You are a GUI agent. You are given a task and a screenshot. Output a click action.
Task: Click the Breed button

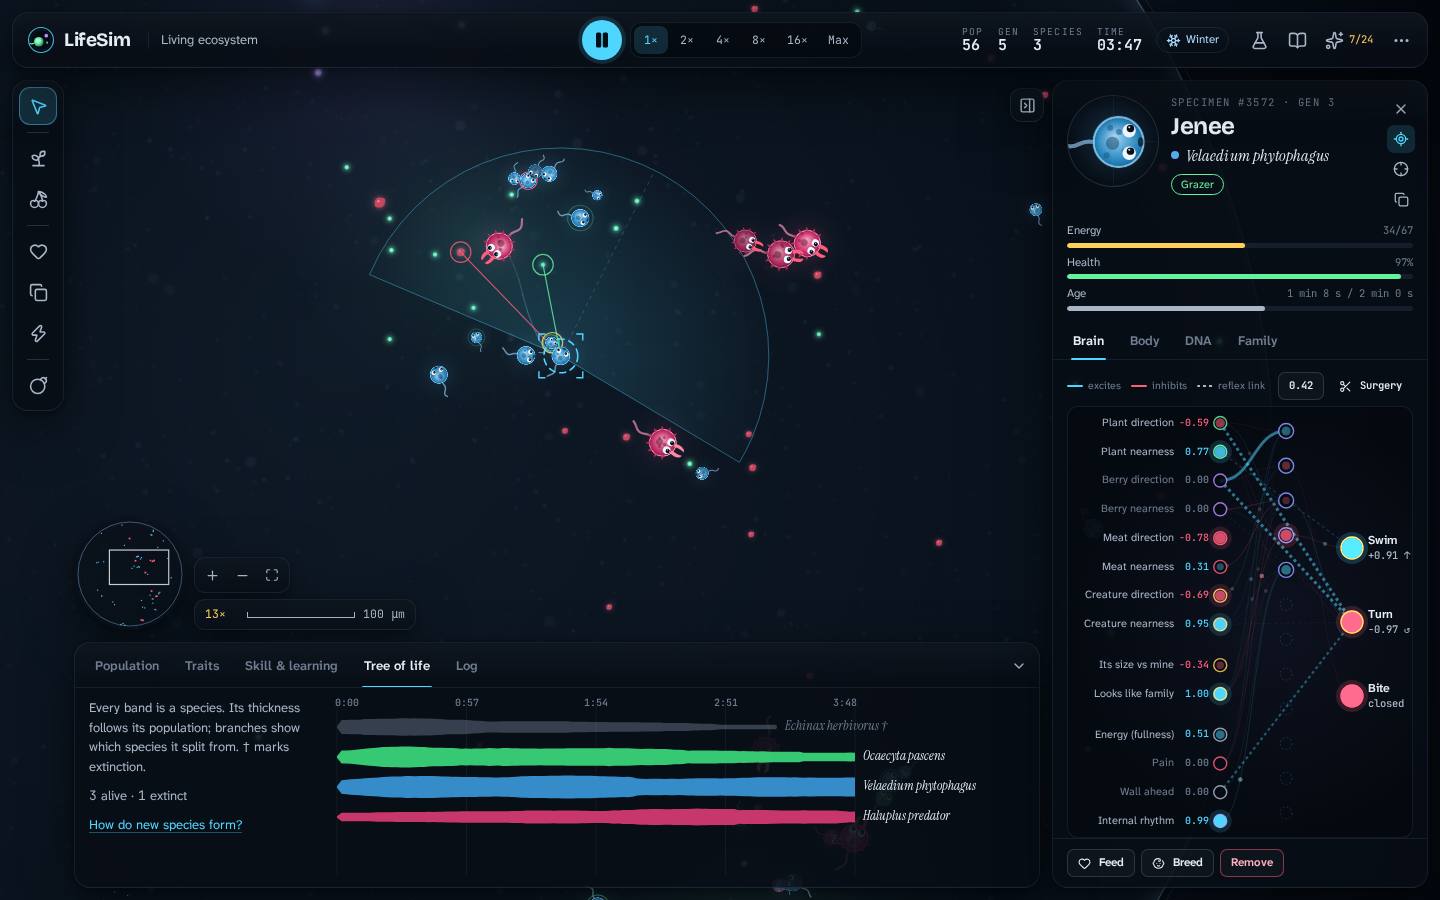pyautogui.click(x=1178, y=863)
